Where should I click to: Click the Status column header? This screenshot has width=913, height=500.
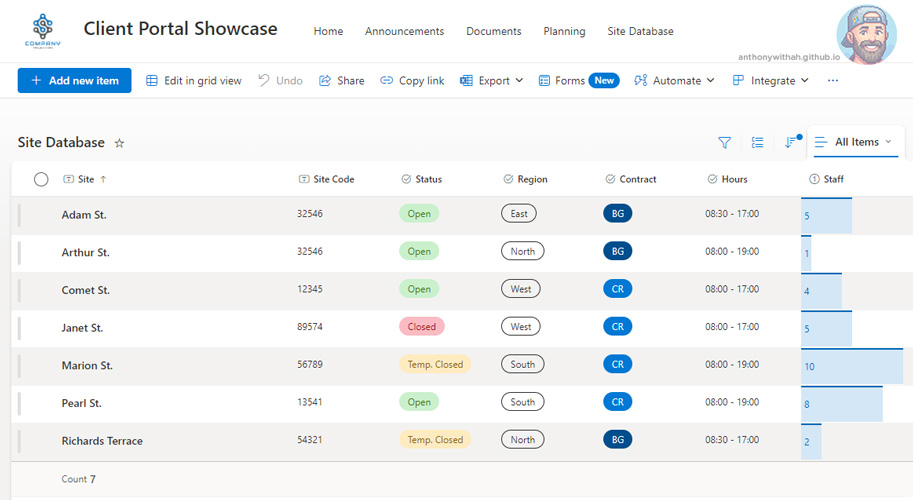tap(428, 180)
